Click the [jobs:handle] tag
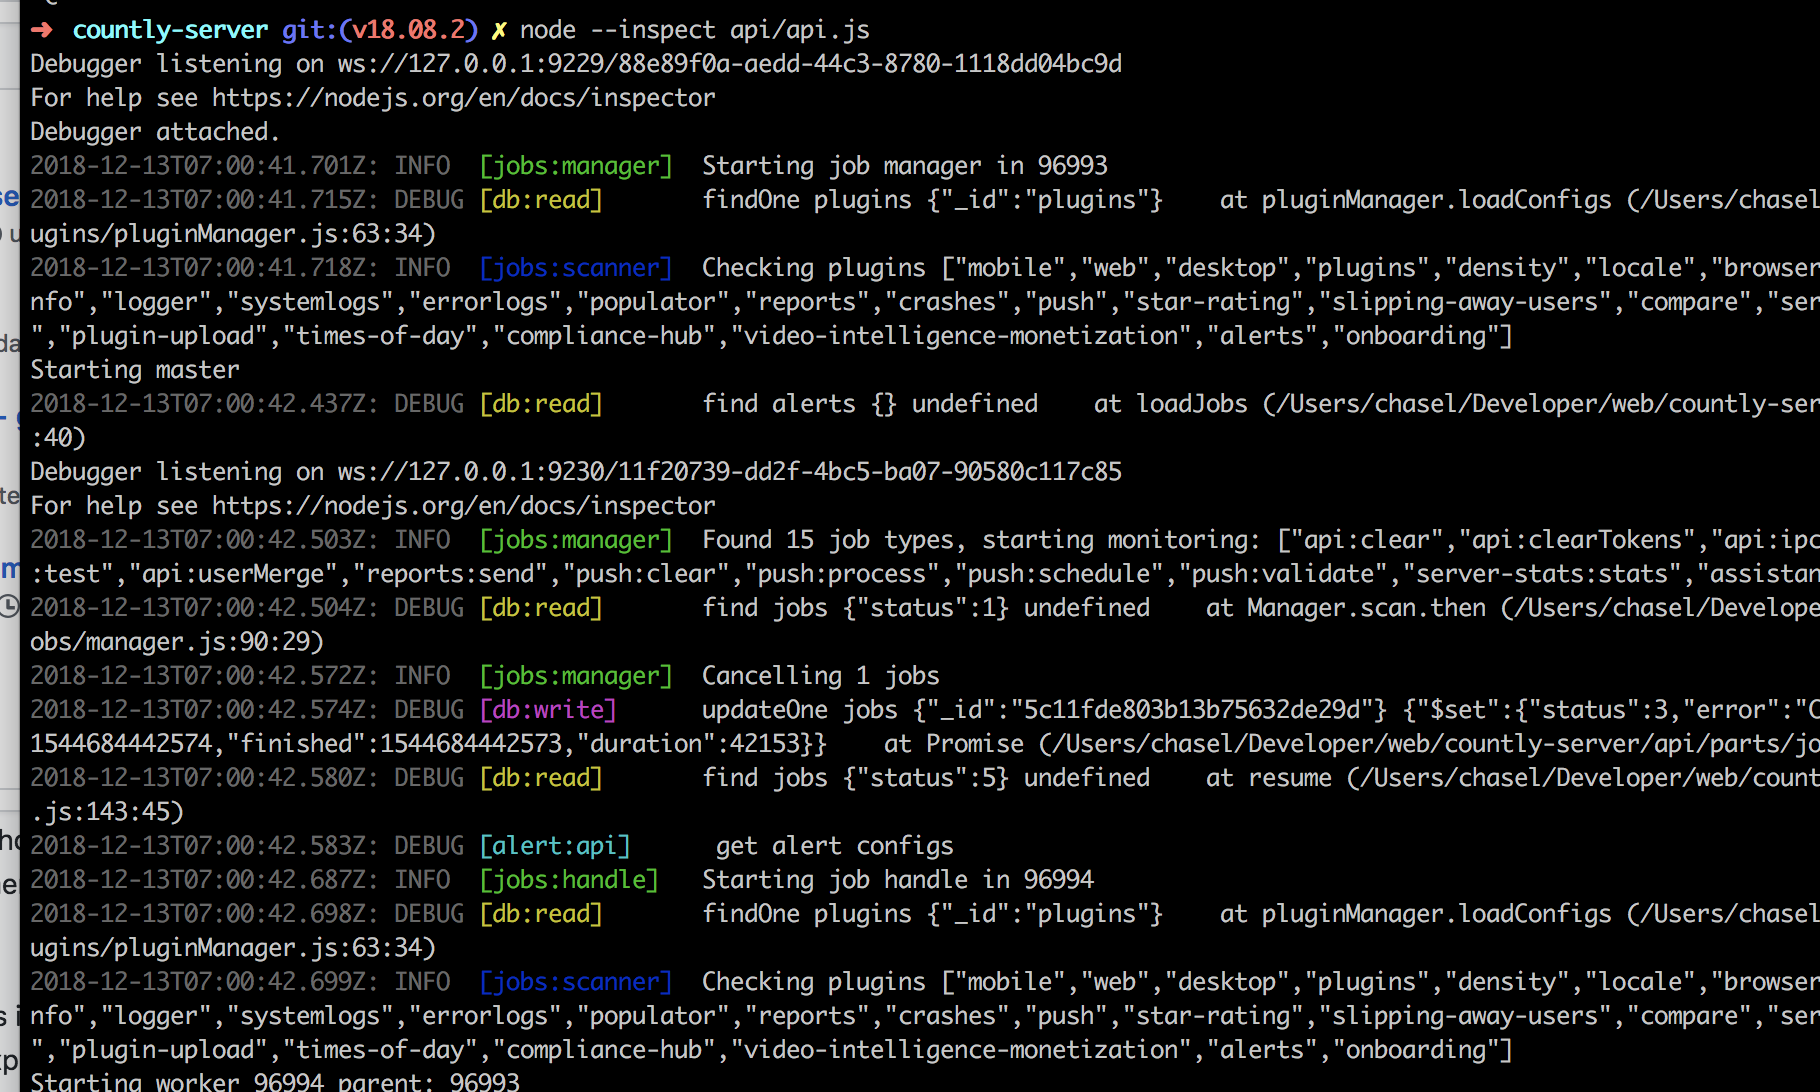The width and height of the screenshot is (1820, 1092). coord(569,880)
